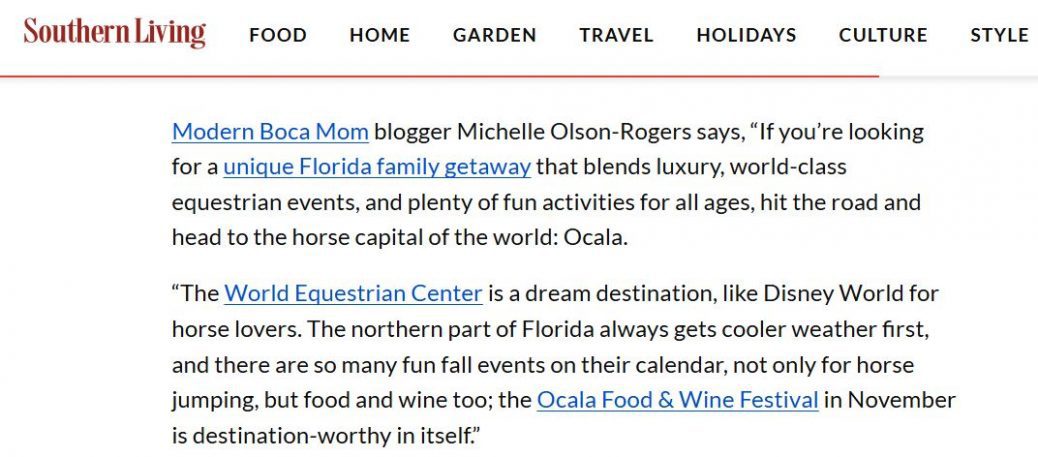The height and width of the screenshot is (457, 1038).
Task: Click the red reading progress bar
Action: [x=440, y=76]
